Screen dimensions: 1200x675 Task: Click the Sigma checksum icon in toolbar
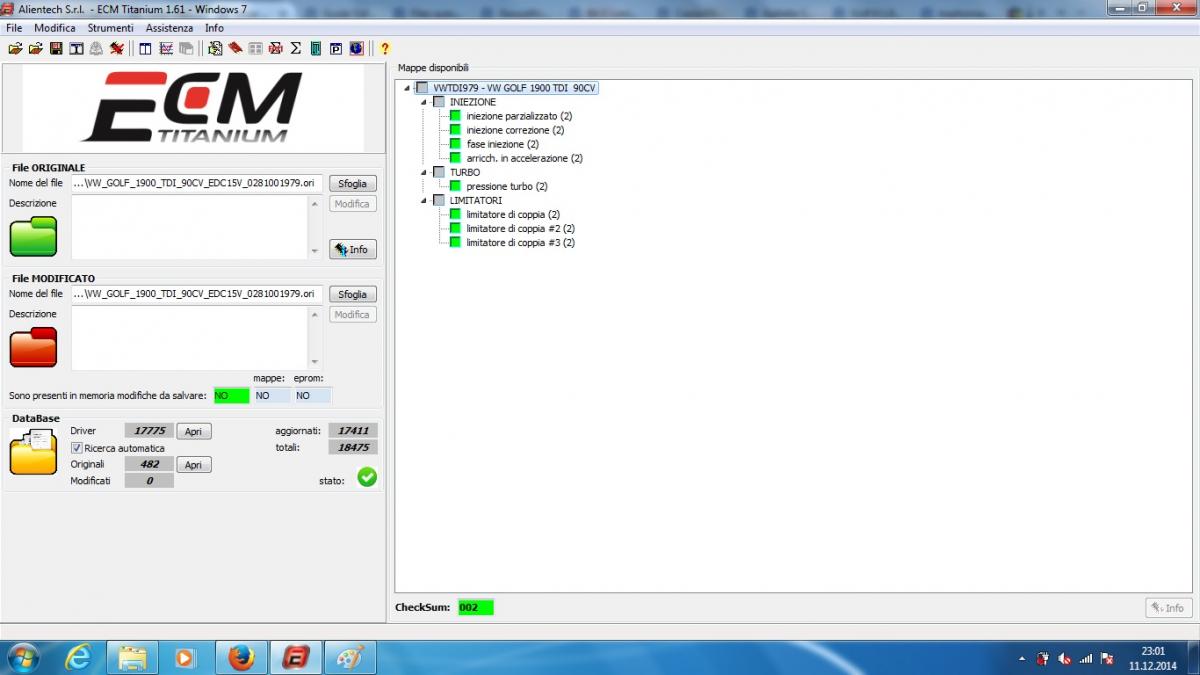pos(296,48)
